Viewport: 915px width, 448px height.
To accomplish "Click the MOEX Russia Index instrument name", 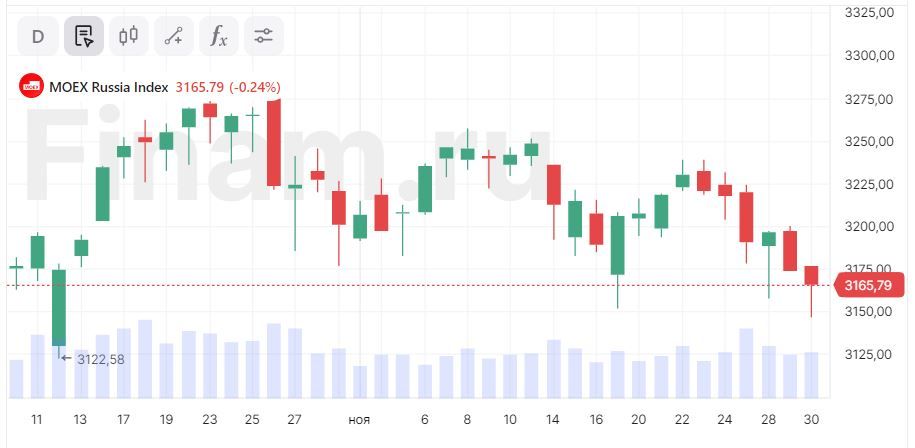I will coord(109,87).
